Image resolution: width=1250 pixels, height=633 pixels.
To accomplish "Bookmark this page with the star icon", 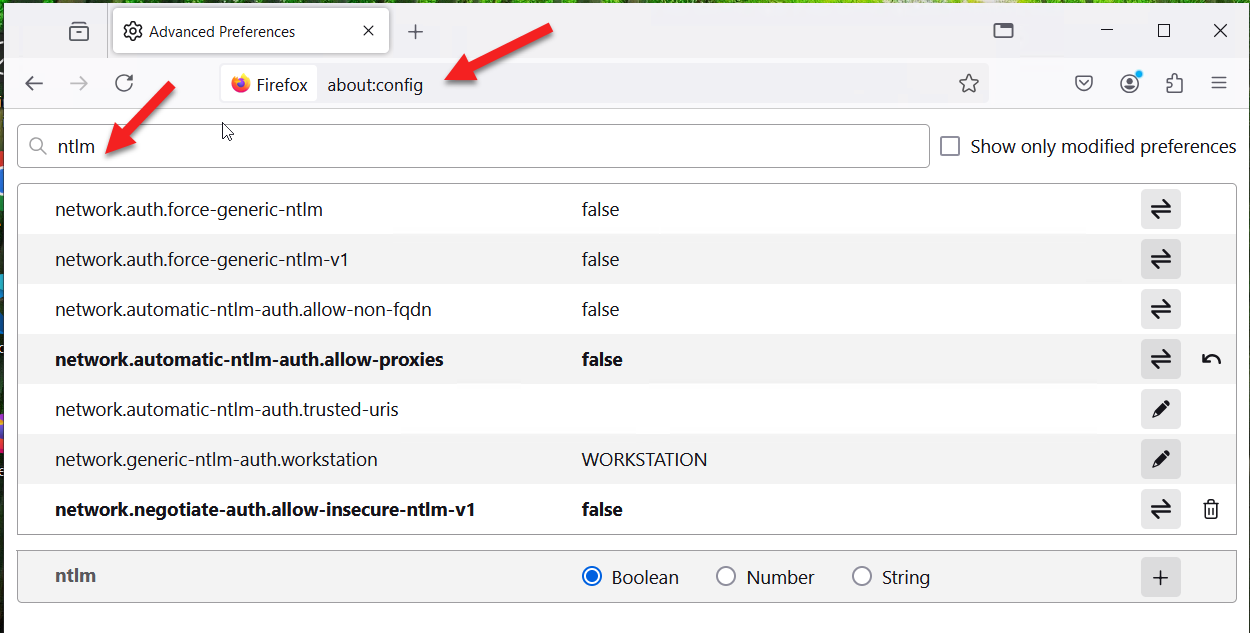I will [x=968, y=84].
